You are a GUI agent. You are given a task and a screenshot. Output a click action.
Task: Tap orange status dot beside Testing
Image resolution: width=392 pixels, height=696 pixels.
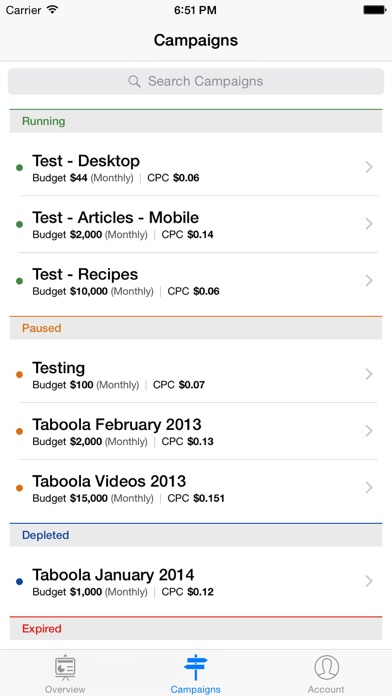pos(20,375)
